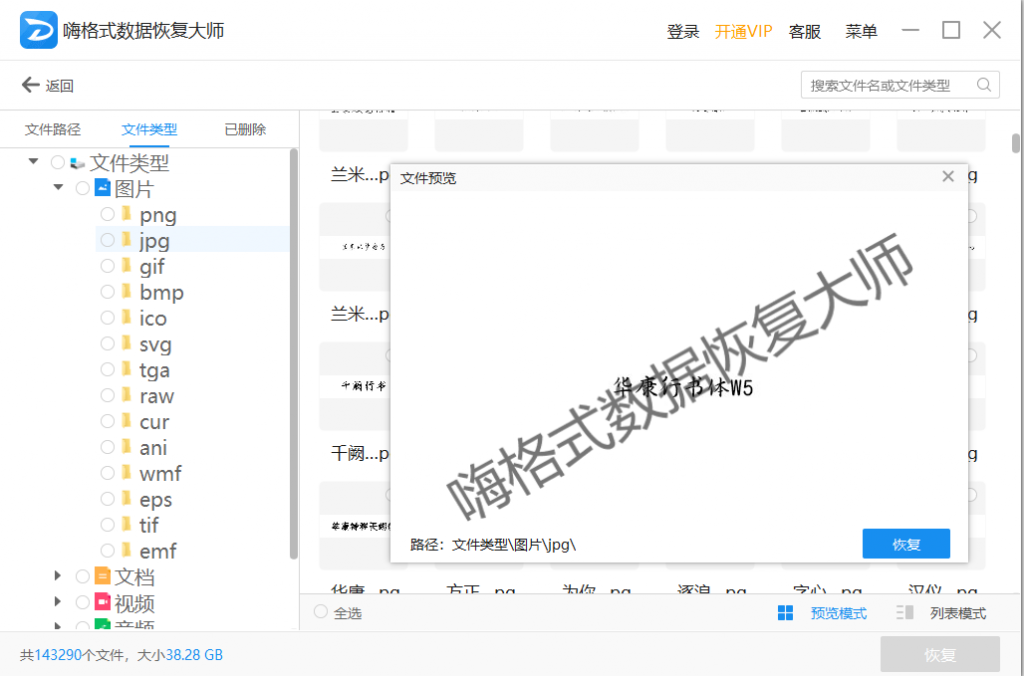Click 开通VIP link
This screenshot has height=676, width=1024.
[743, 31]
